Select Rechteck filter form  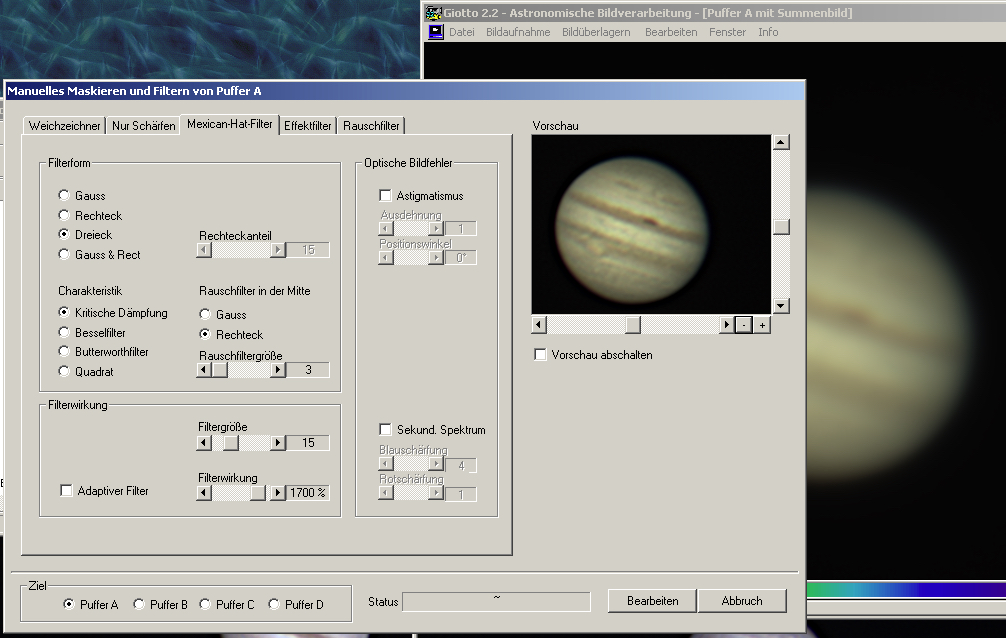click(x=90, y=216)
